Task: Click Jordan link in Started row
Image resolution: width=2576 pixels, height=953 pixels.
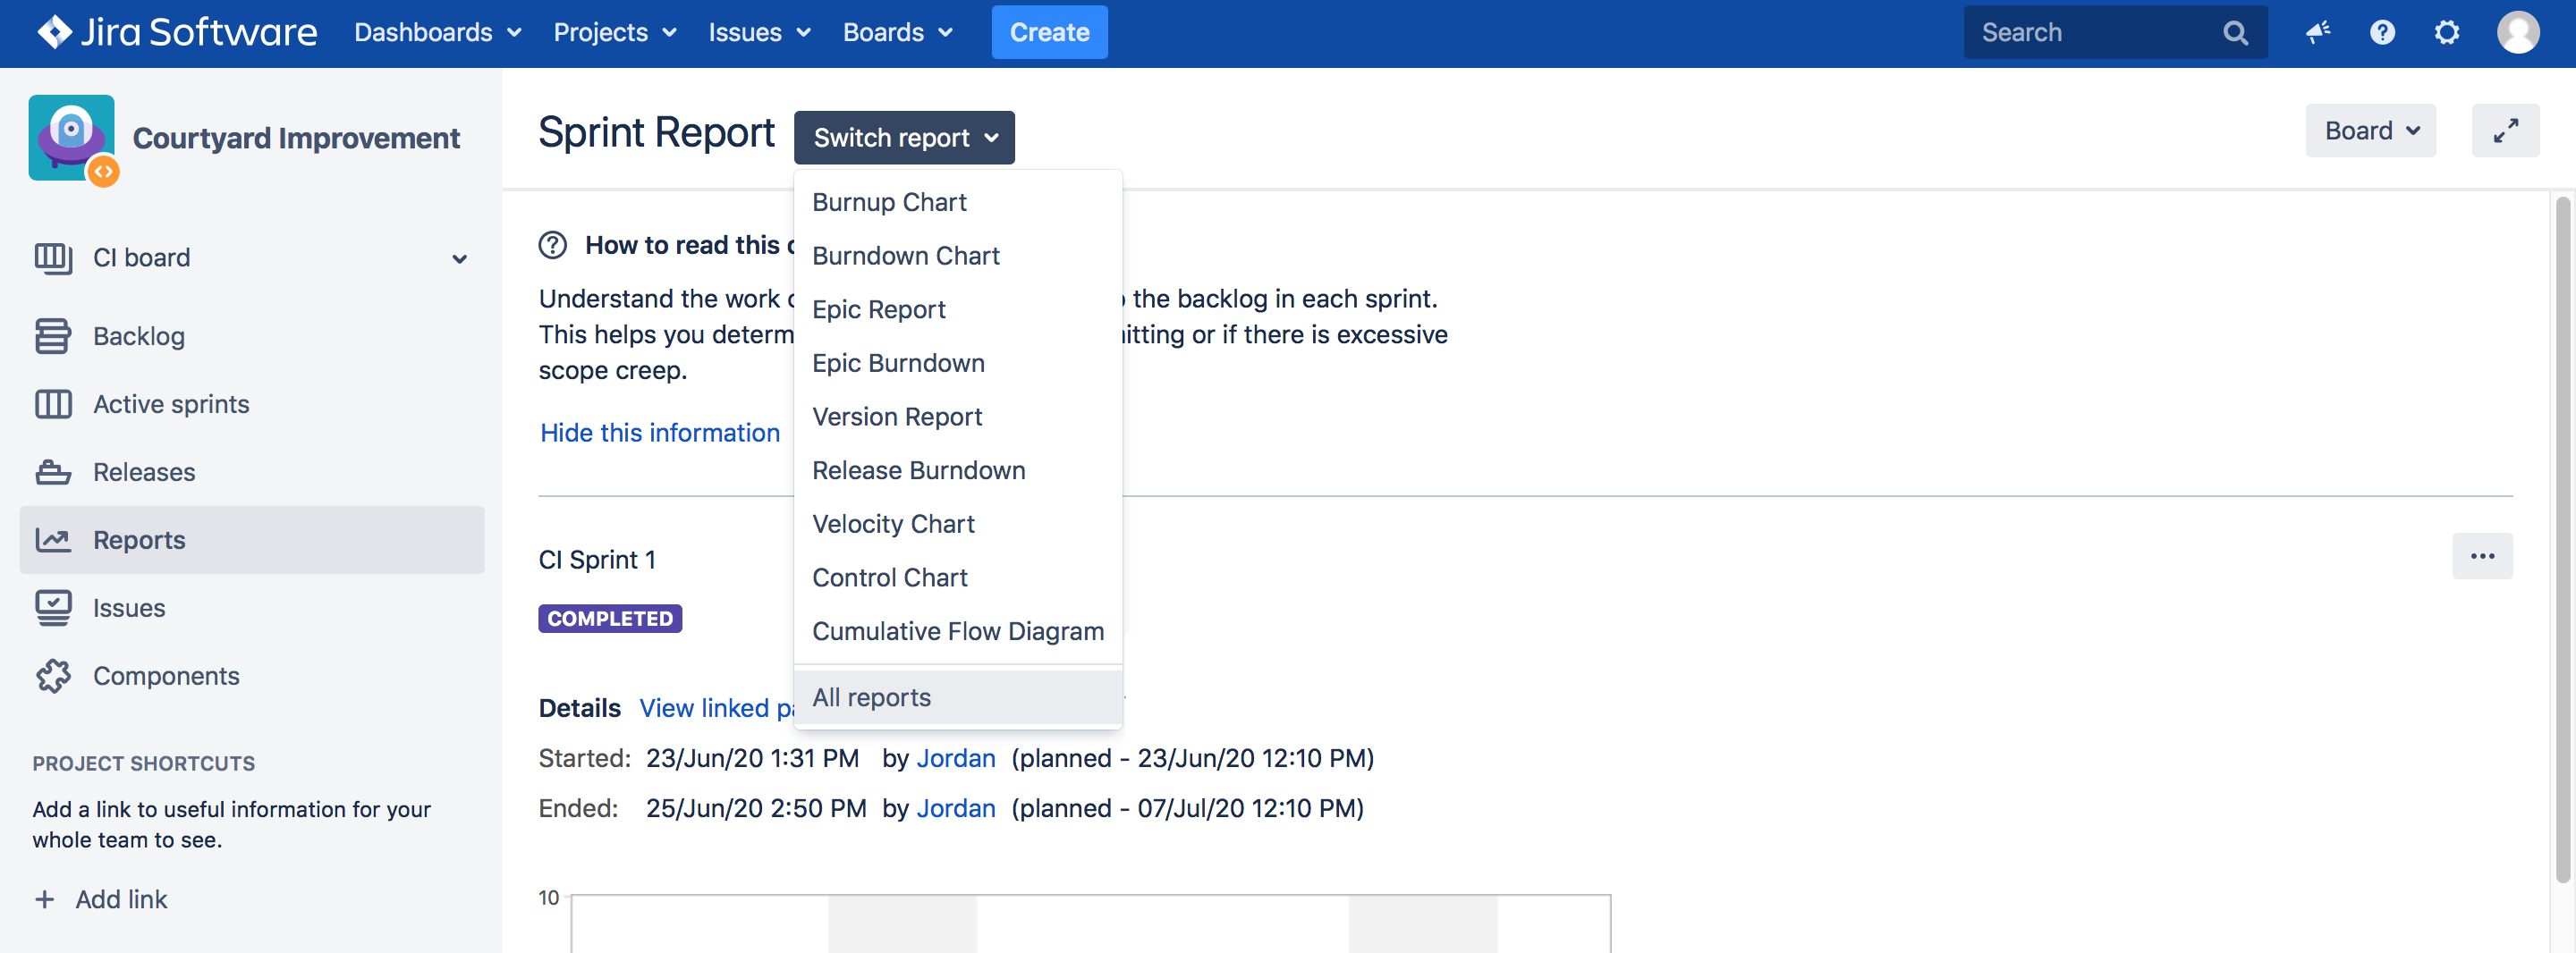Action: coord(955,759)
